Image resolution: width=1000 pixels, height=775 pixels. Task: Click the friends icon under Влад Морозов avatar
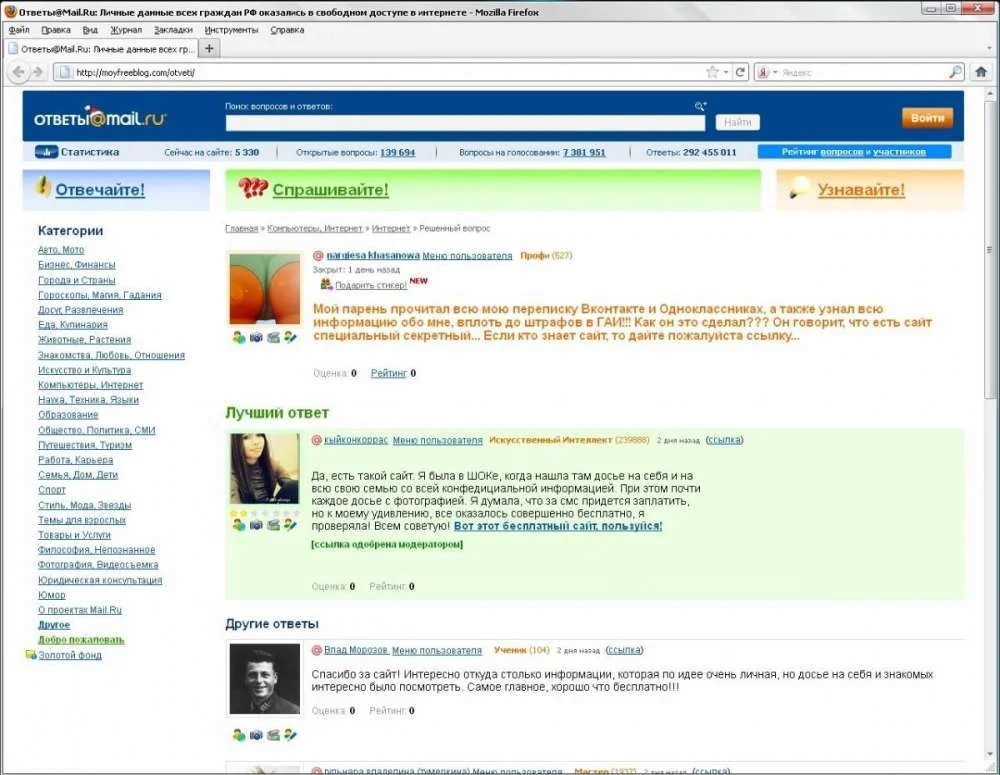click(239, 735)
